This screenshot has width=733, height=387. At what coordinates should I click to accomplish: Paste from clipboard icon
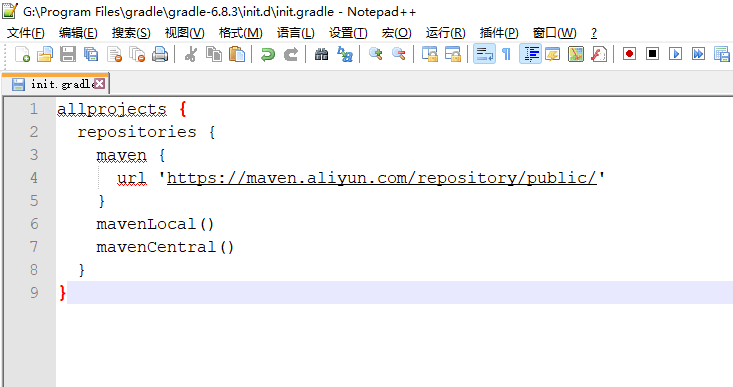(x=237, y=54)
